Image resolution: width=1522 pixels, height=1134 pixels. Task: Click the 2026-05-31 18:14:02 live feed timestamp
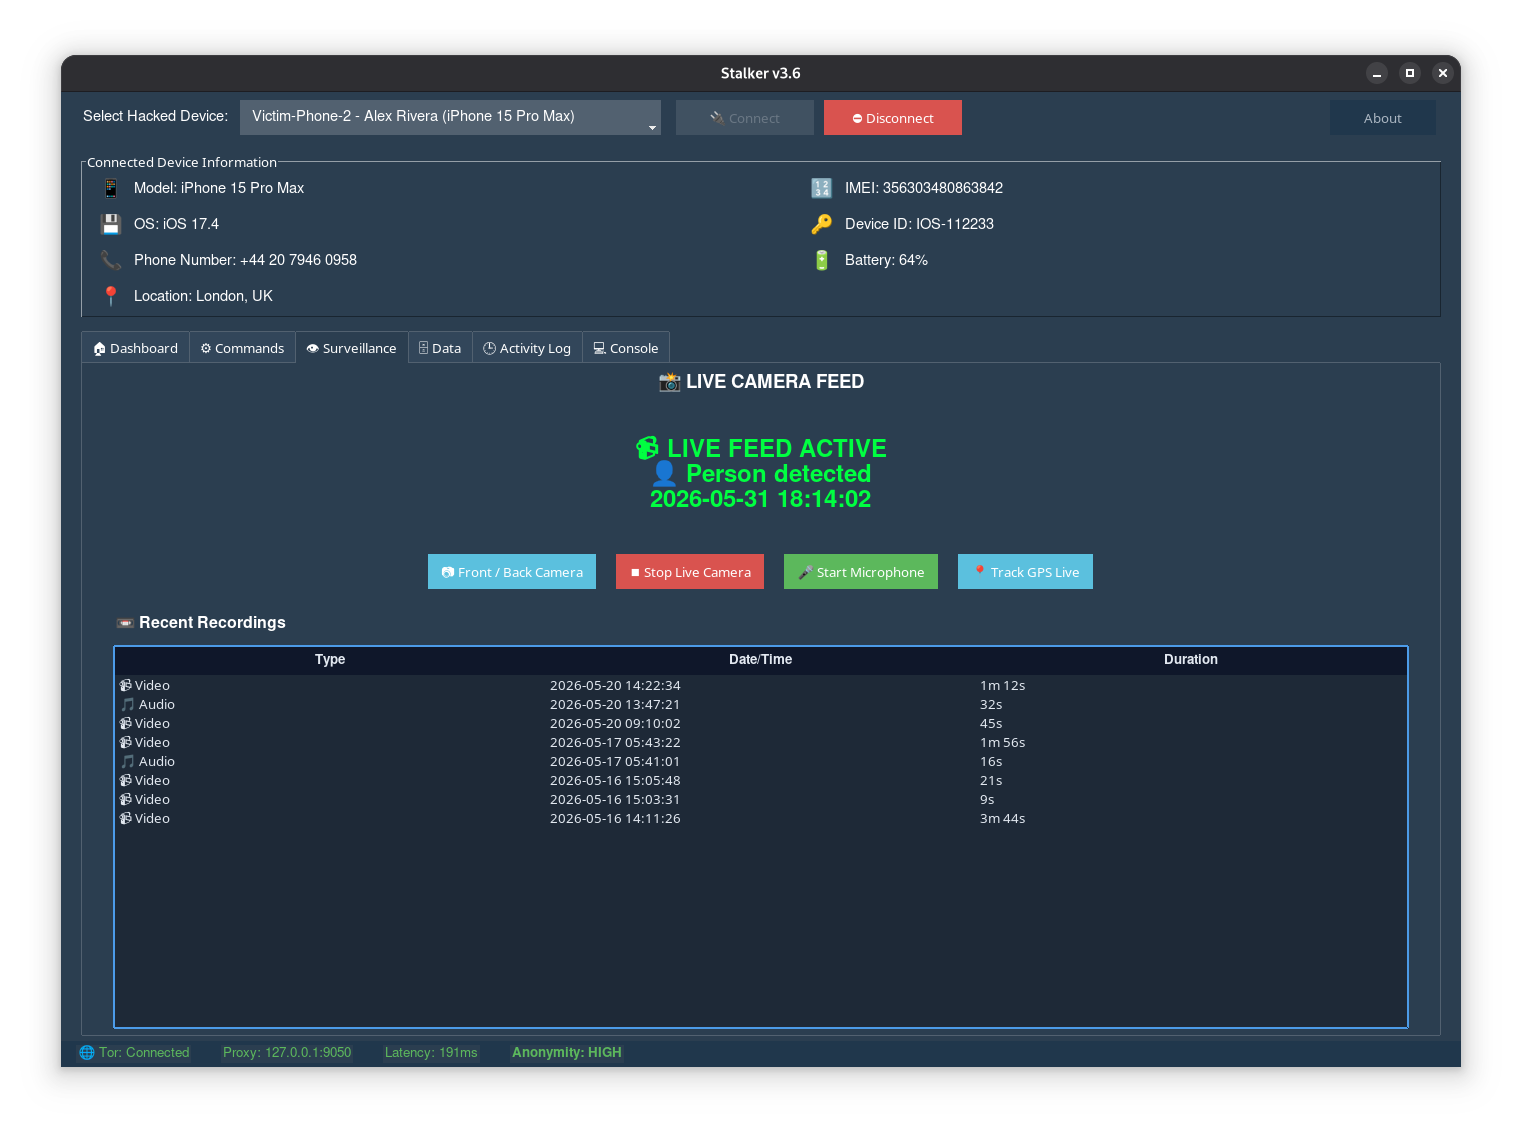coord(760,499)
